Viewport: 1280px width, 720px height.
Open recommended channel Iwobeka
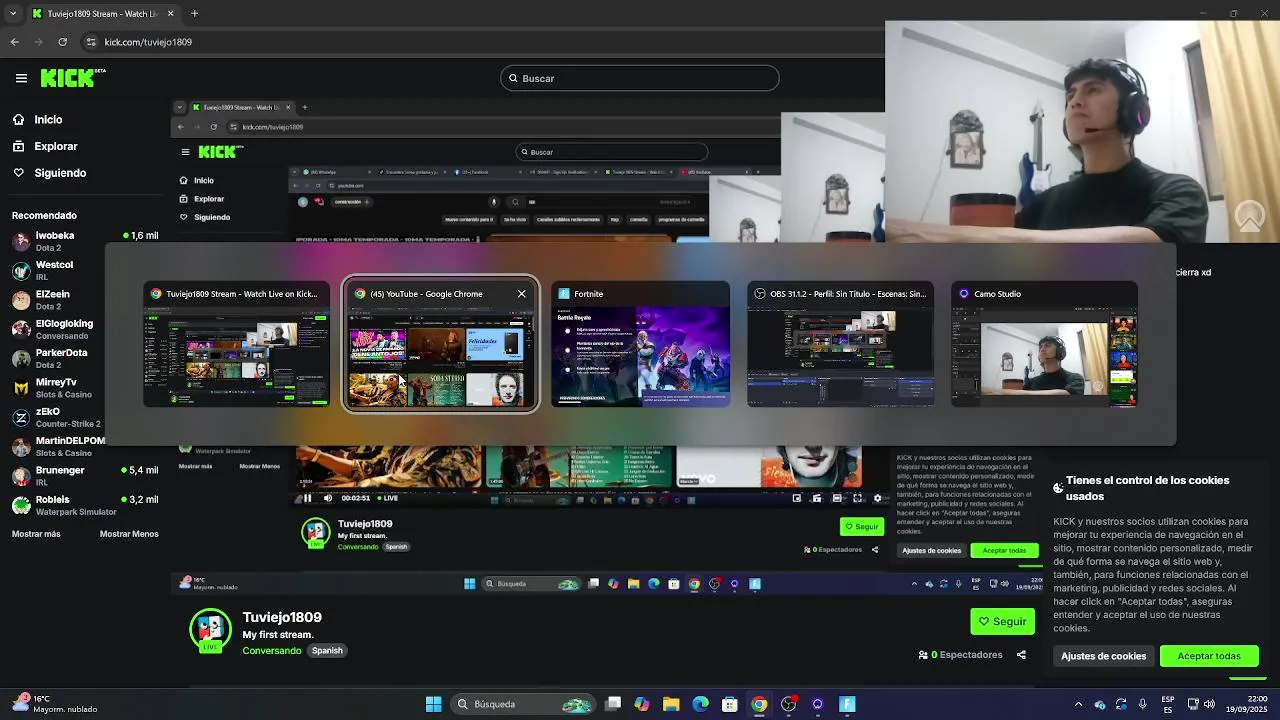tap(85, 241)
